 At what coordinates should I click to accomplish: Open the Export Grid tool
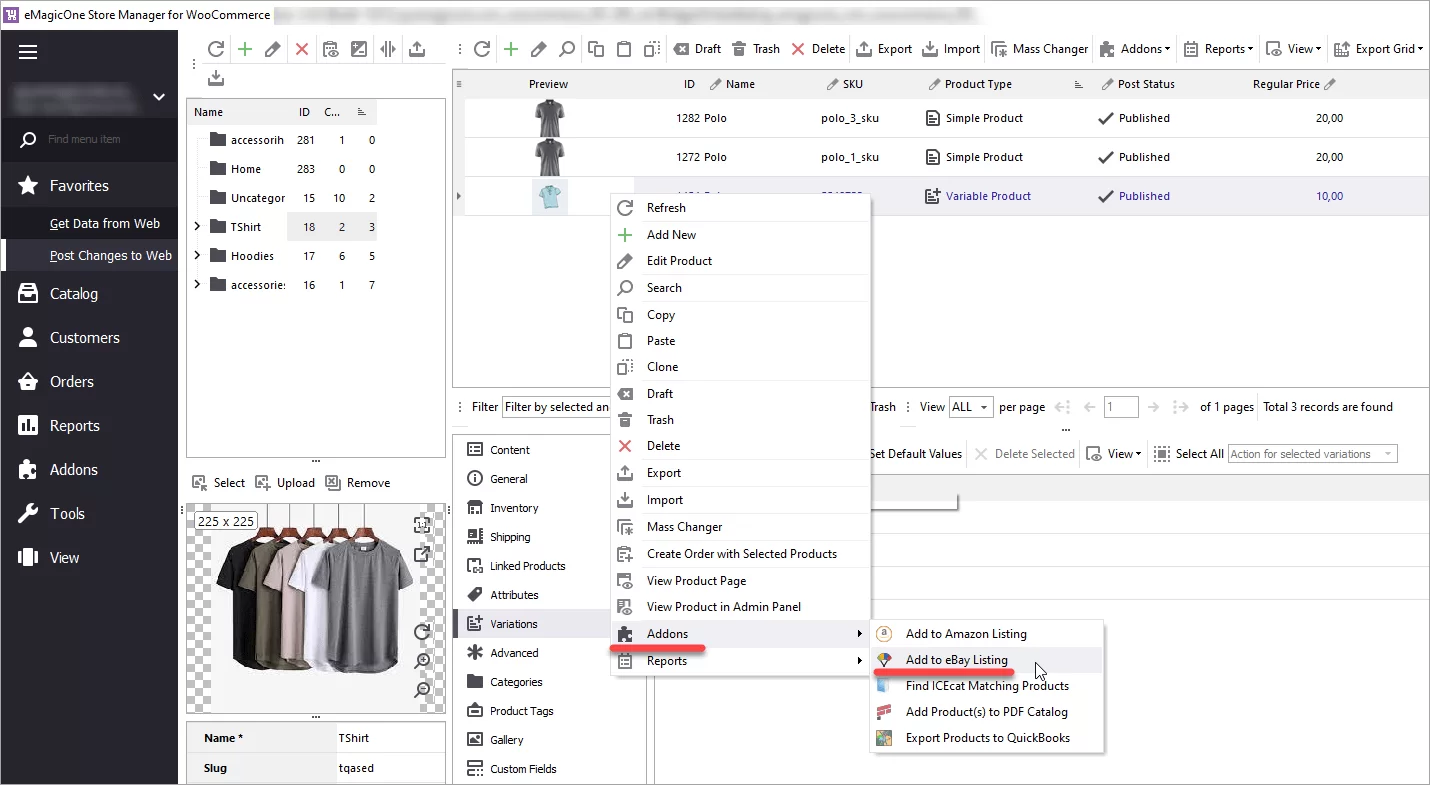[x=1378, y=48]
